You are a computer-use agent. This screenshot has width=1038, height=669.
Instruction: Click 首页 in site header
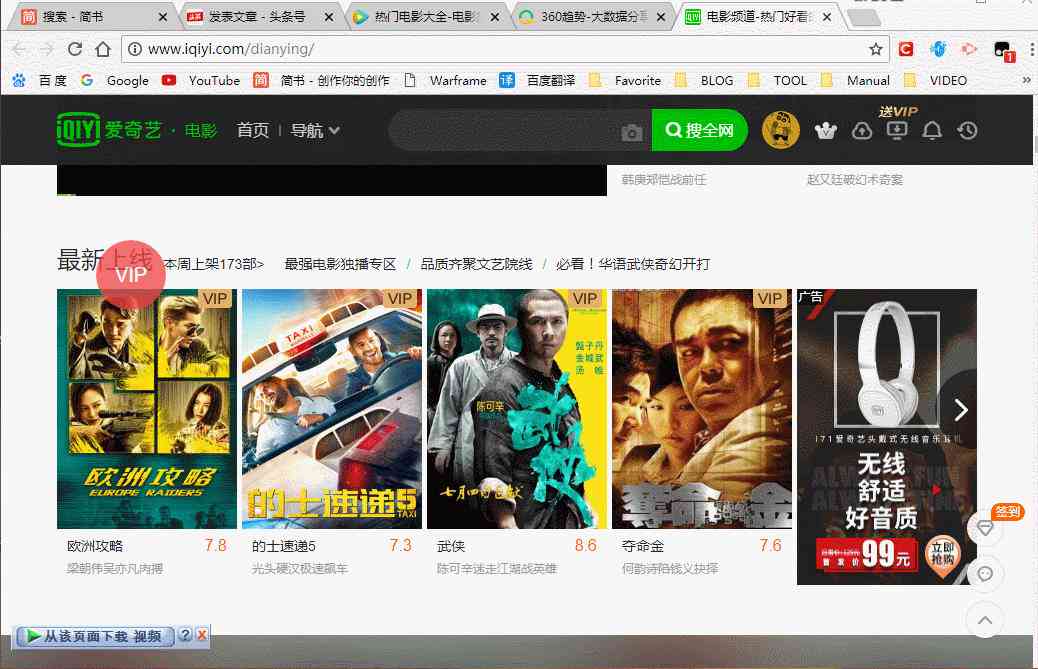coord(253,130)
